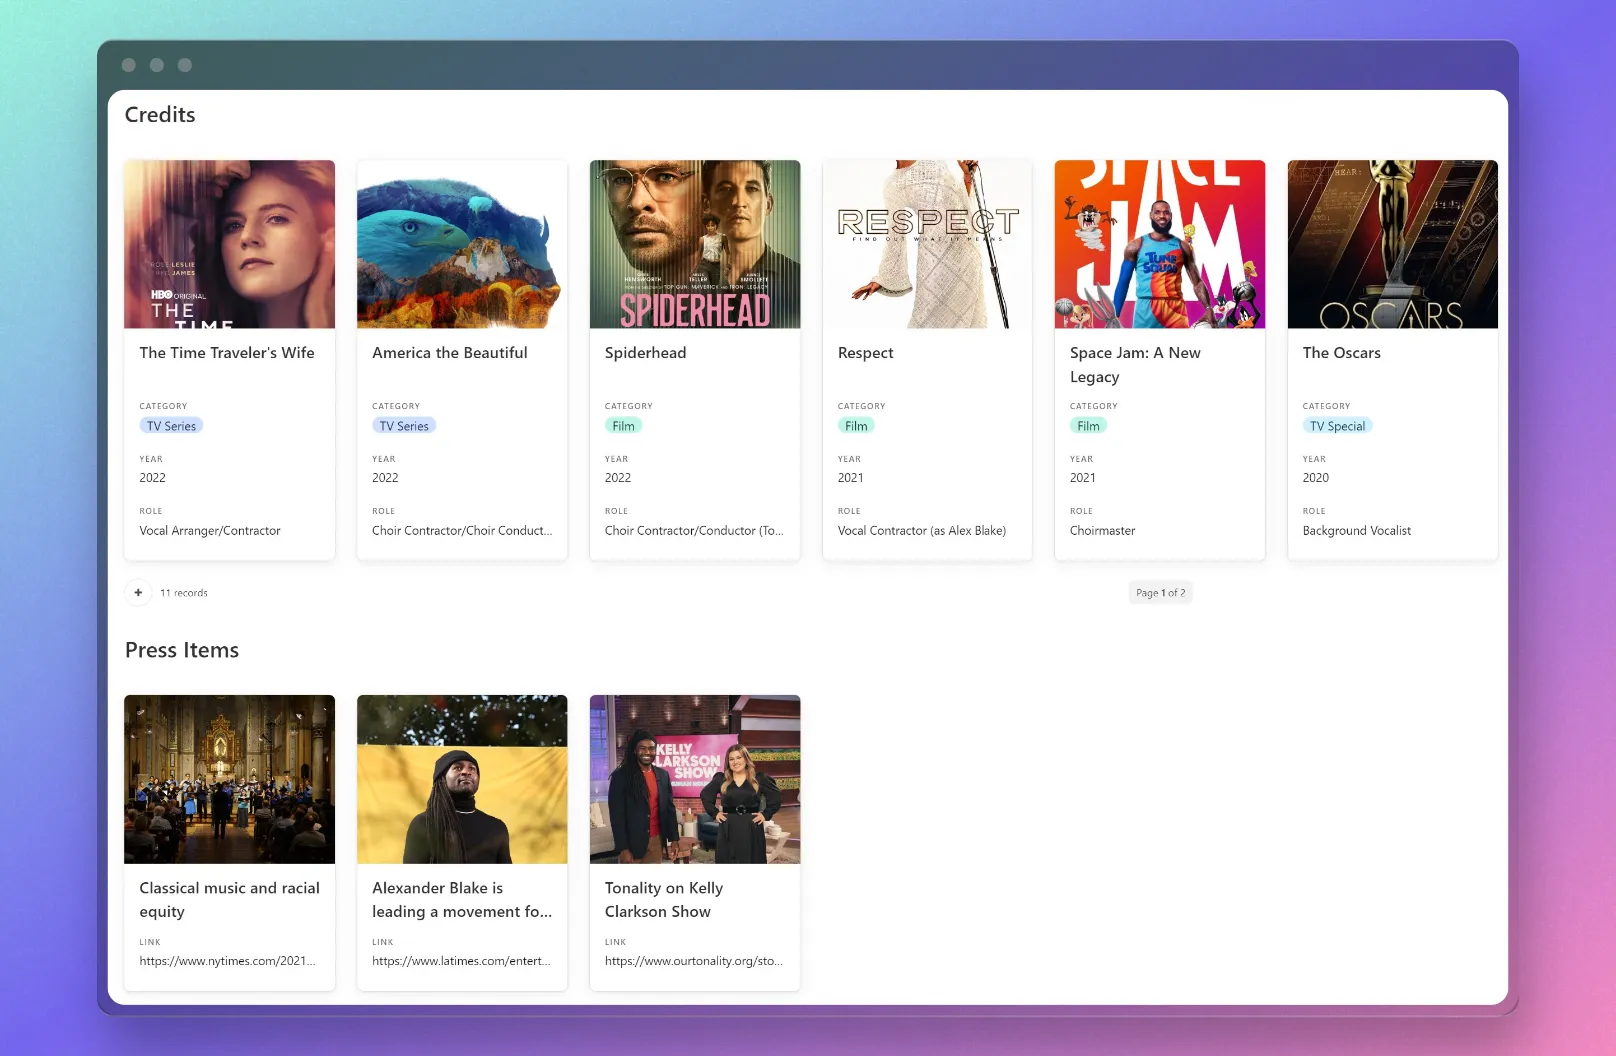
Task: Click the leftmost window dot icon
Action: [128, 64]
